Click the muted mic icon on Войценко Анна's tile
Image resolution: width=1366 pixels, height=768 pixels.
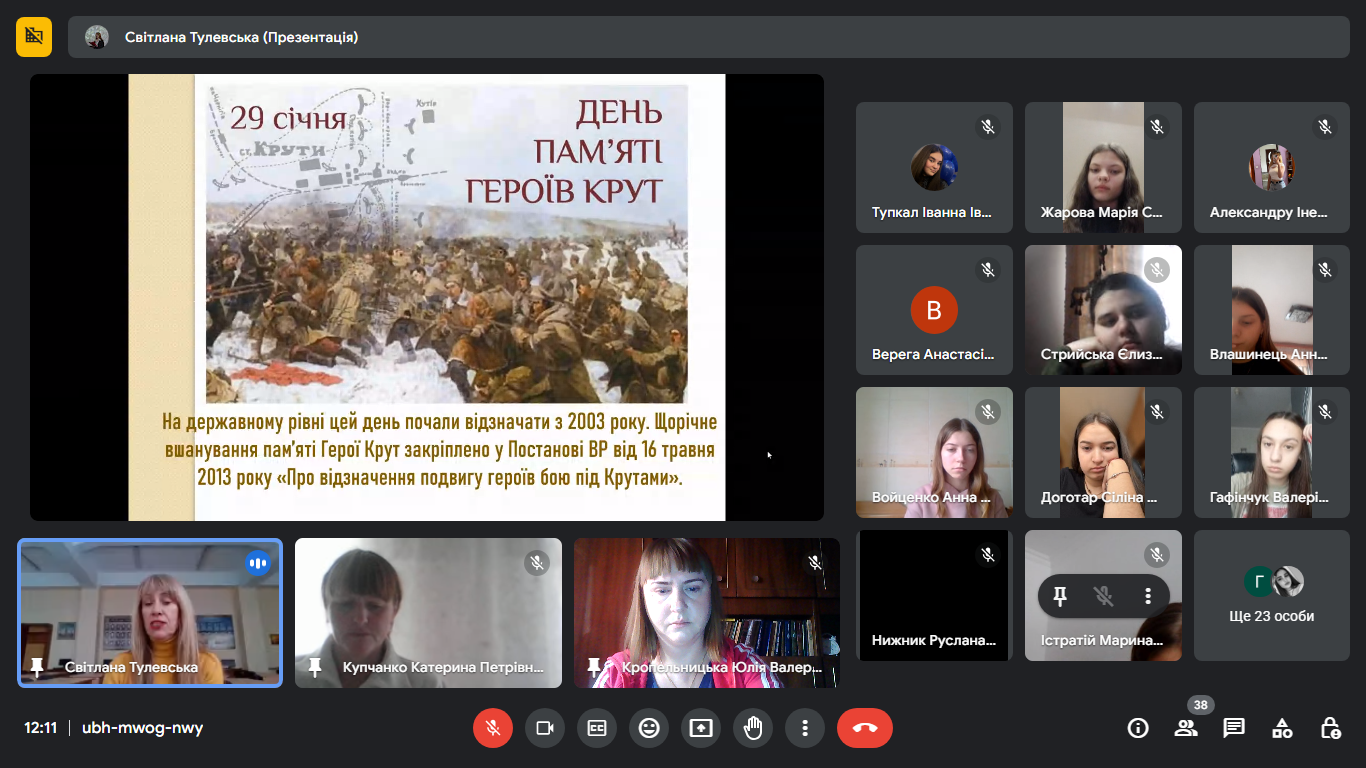click(988, 412)
